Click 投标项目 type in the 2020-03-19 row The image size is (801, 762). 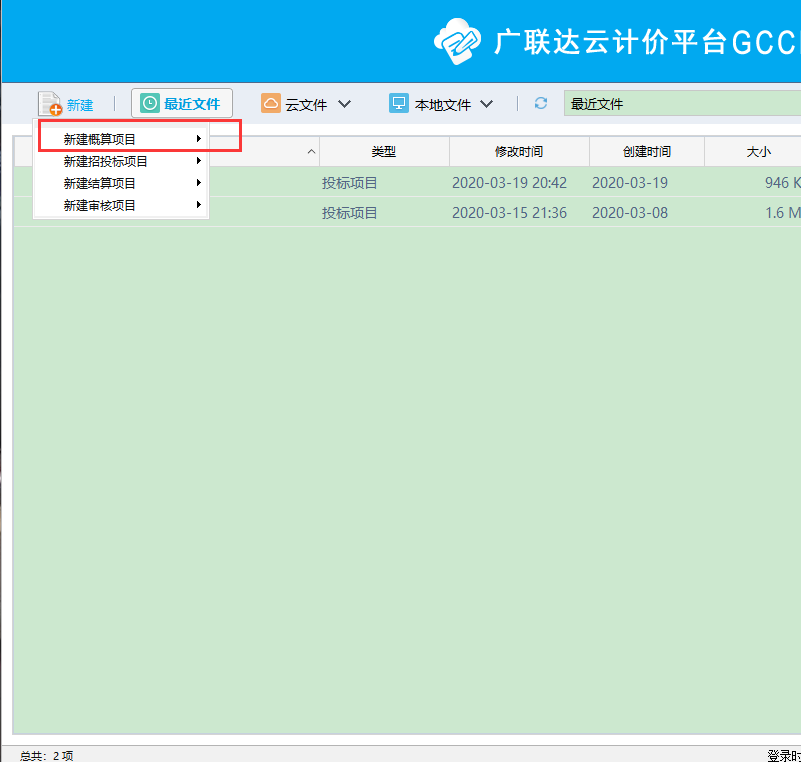point(349,183)
